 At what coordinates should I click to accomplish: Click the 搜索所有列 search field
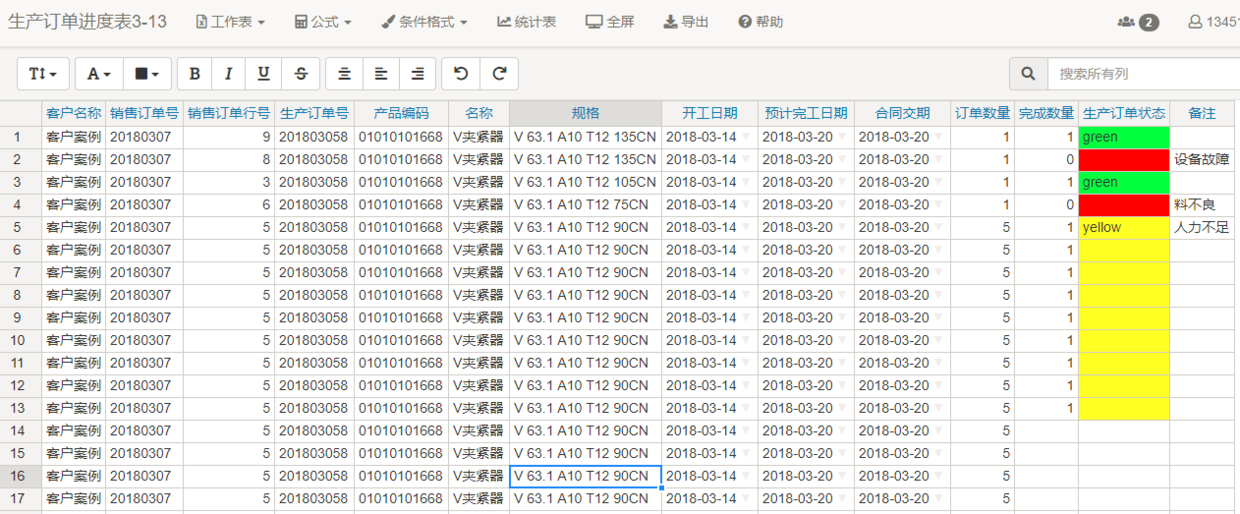pos(1140,74)
